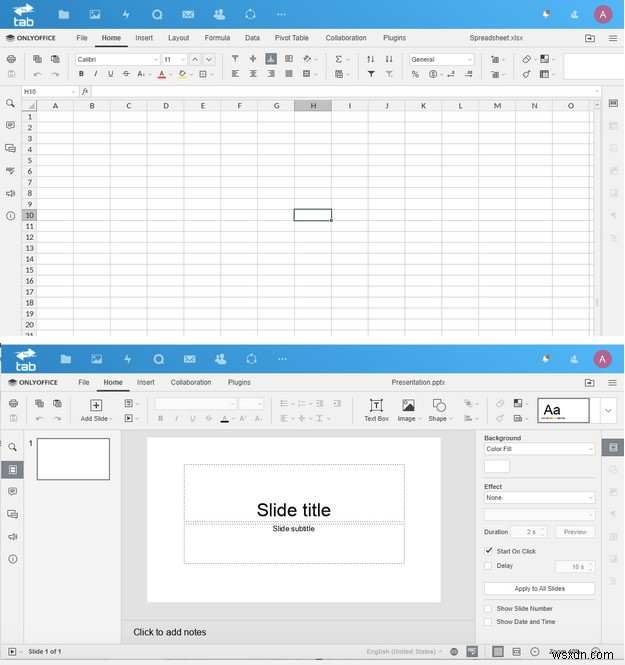Click the Slide title placeholder
The image size is (625, 665).
pyautogui.click(x=294, y=493)
